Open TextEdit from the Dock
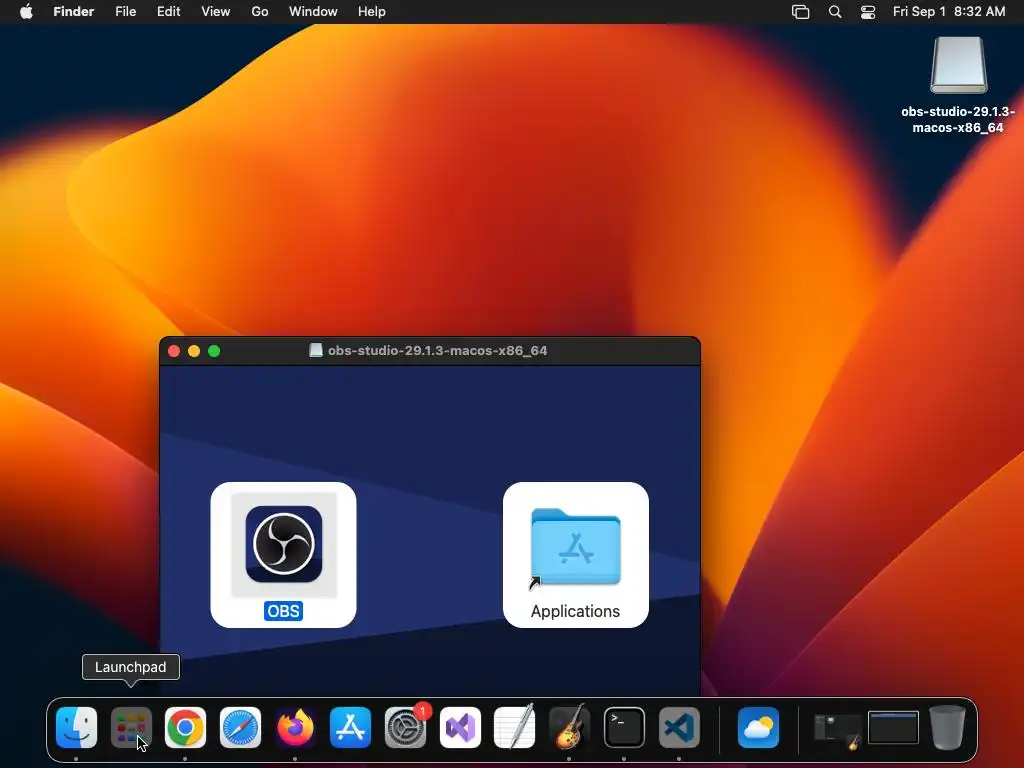Screen dimensions: 1024x768 (x=515, y=728)
